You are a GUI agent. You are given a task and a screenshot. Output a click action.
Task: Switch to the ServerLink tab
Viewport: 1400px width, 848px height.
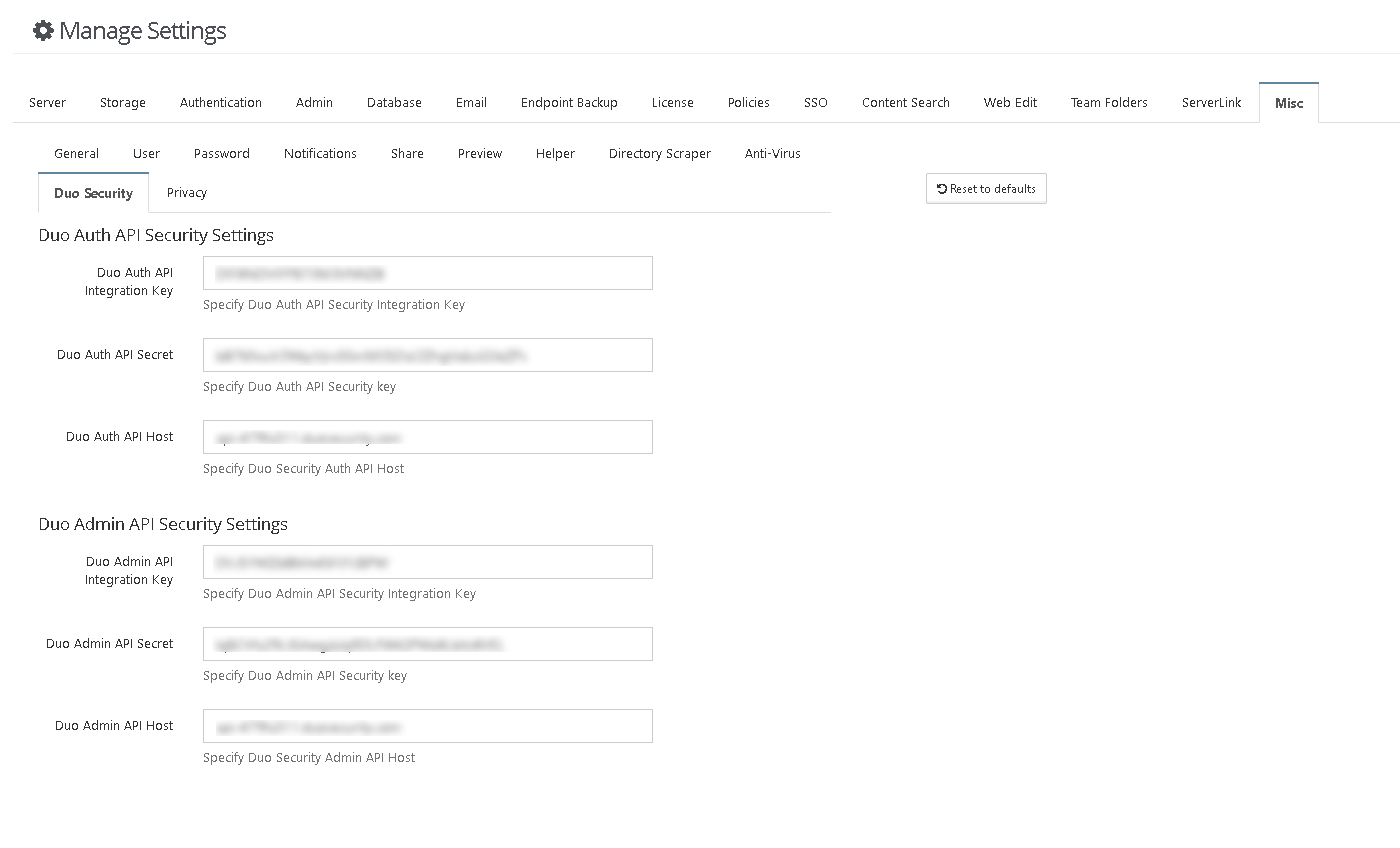(x=1212, y=103)
